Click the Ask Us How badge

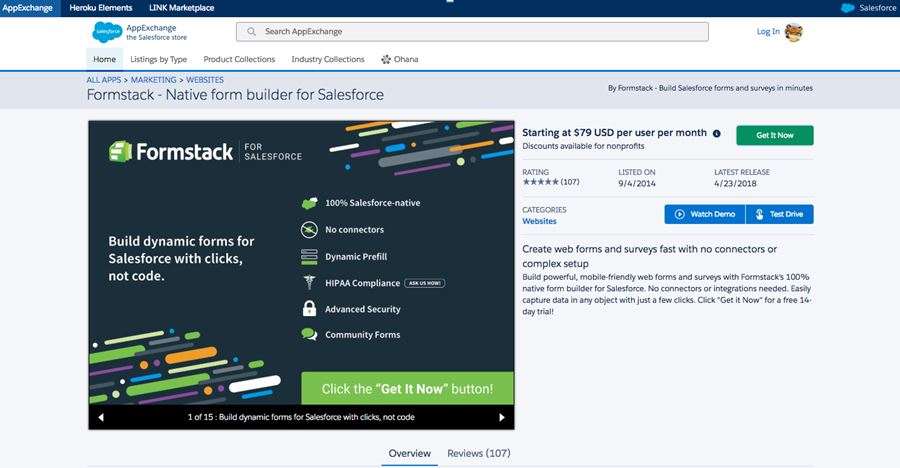425,283
